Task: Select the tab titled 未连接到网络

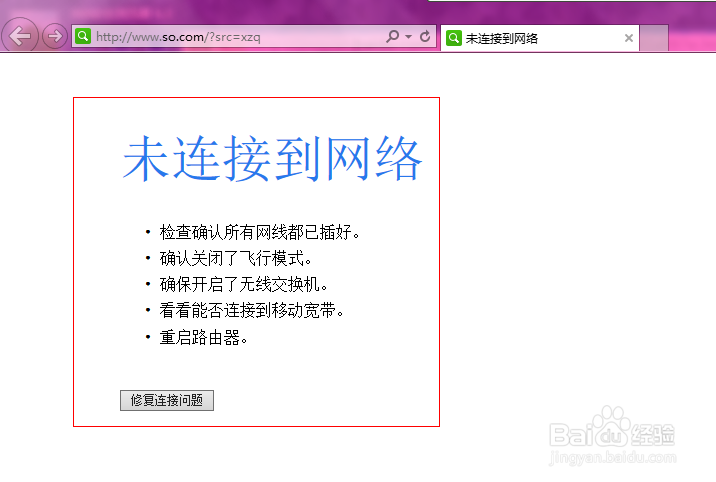Action: (x=540, y=38)
